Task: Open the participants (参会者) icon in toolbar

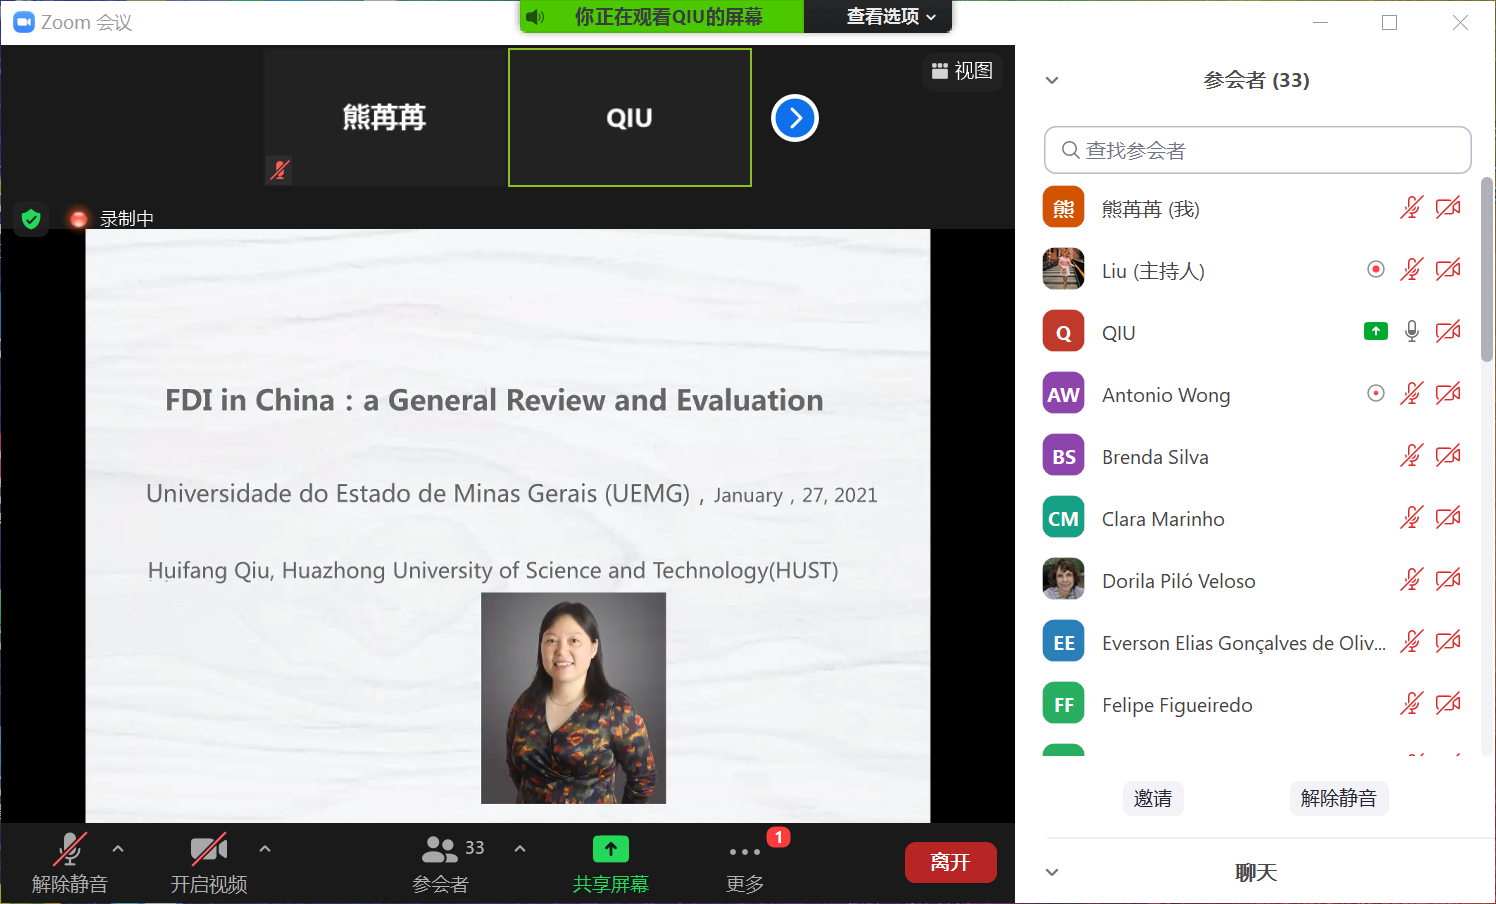Action: (x=440, y=850)
